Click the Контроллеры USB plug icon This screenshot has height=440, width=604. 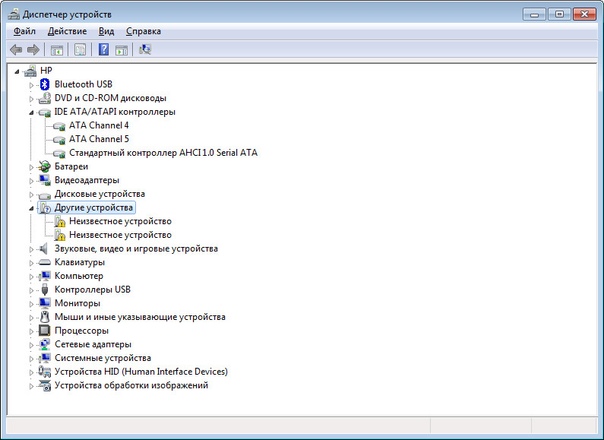click(45, 289)
